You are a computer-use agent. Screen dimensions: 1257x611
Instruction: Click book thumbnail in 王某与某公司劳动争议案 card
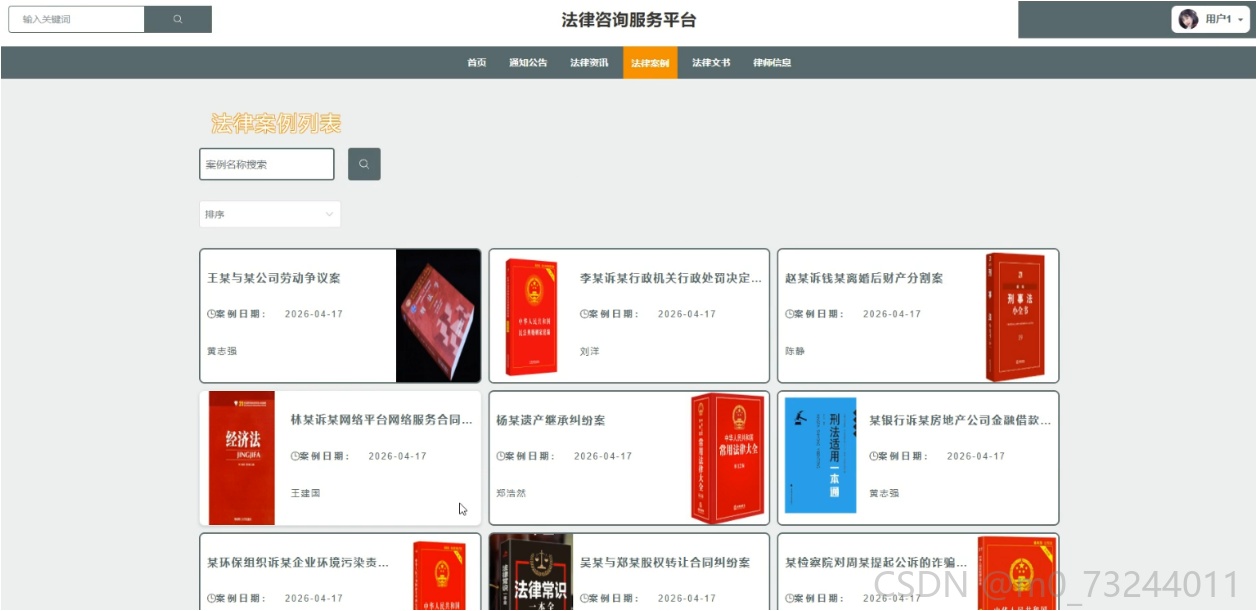tap(438, 316)
